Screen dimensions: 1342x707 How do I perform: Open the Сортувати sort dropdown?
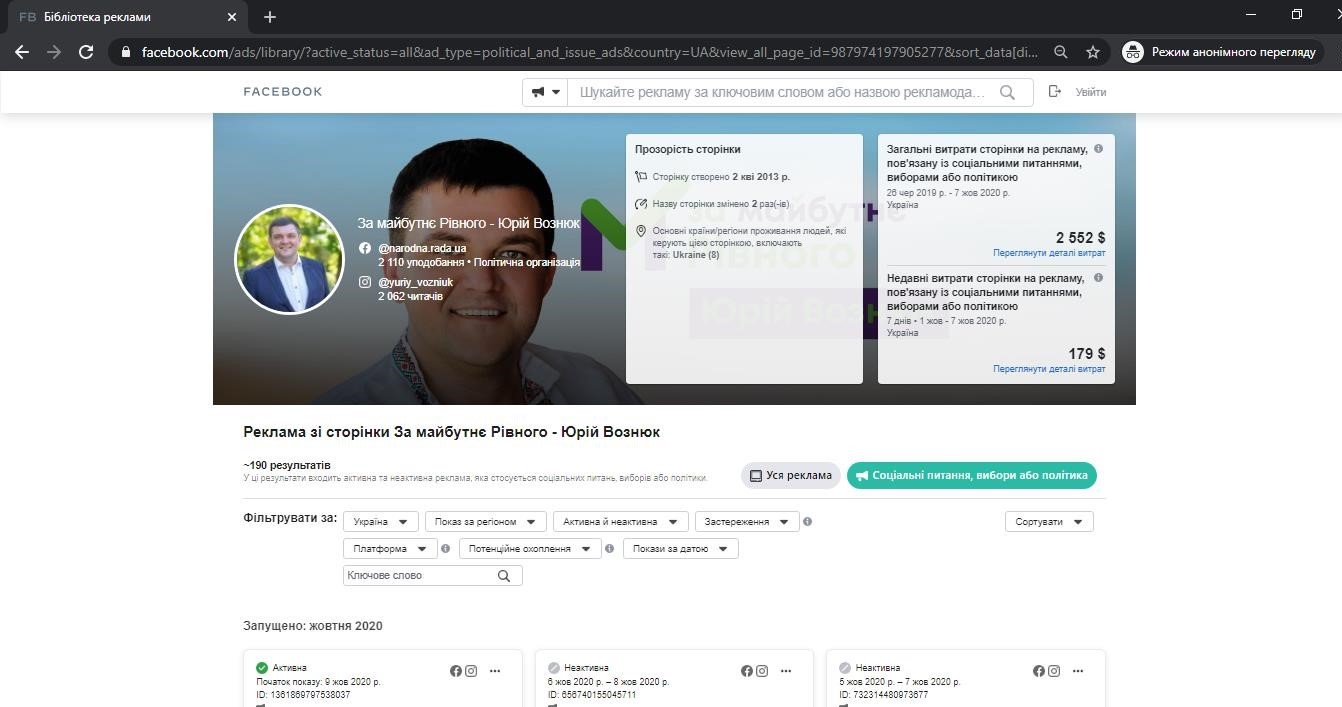click(x=1049, y=522)
